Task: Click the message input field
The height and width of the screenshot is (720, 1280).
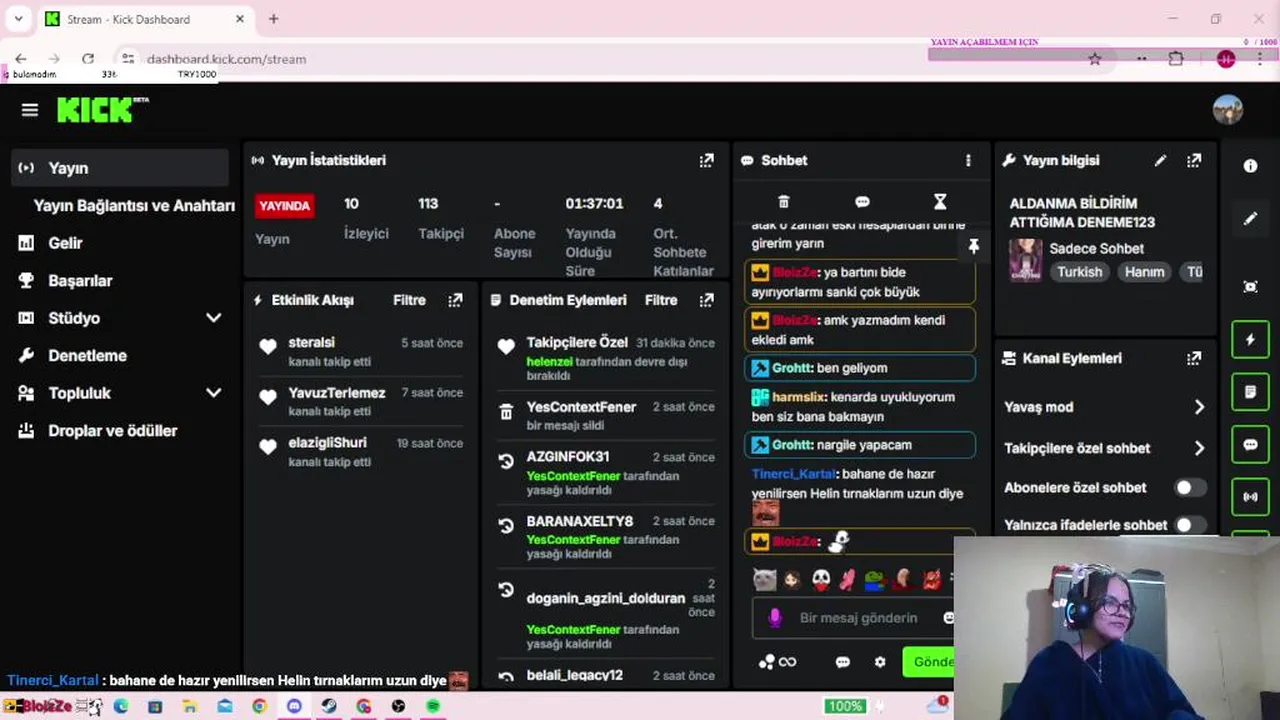Action: coord(860,618)
